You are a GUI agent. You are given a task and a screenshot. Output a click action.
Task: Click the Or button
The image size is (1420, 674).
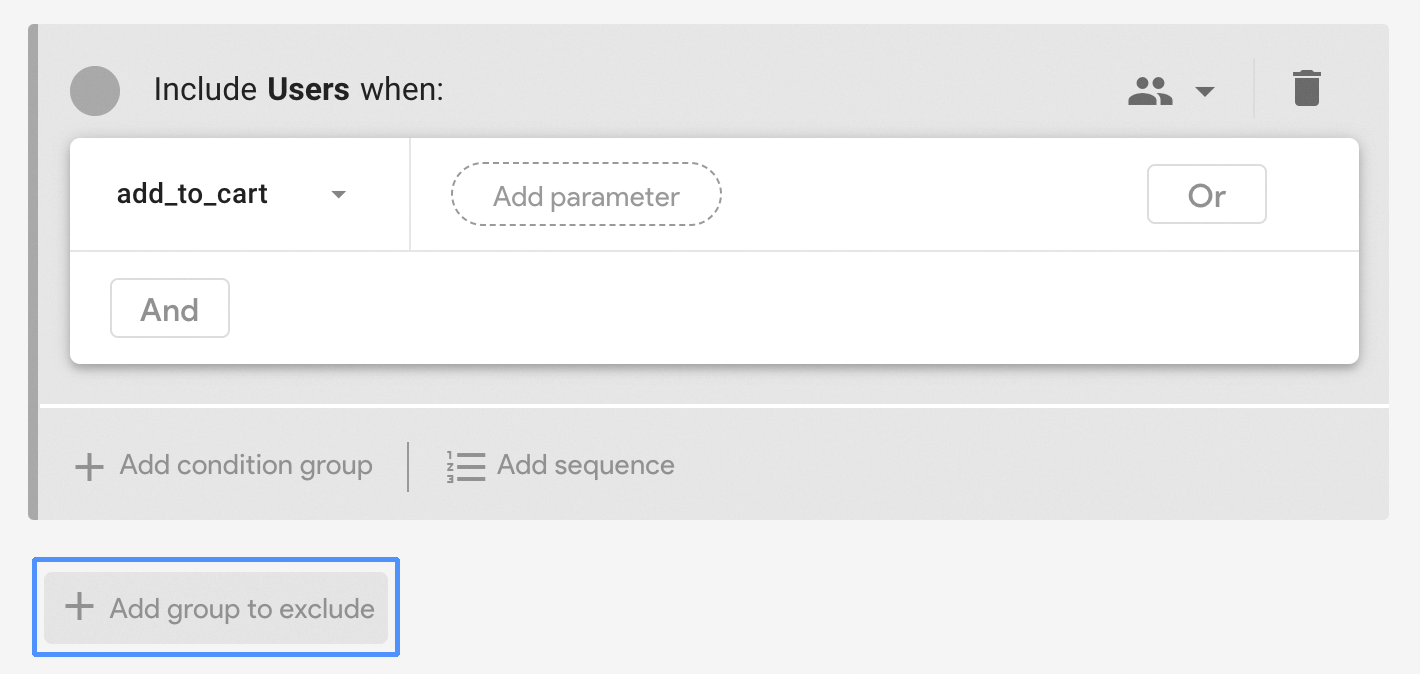tap(1206, 195)
